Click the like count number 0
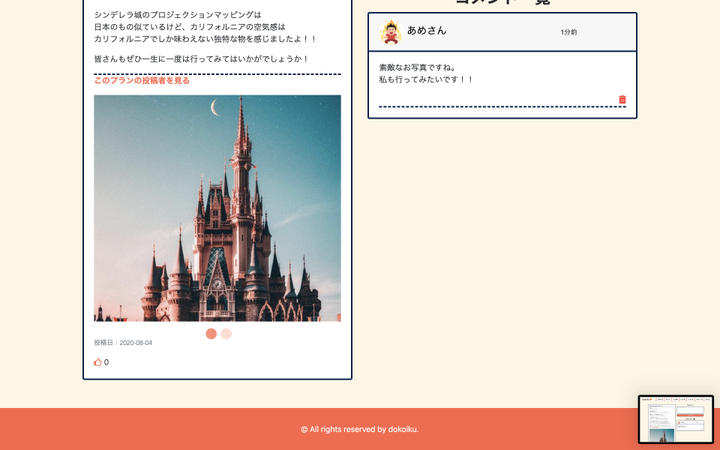The height and width of the screenshot is (450, 720). [107, 362]
